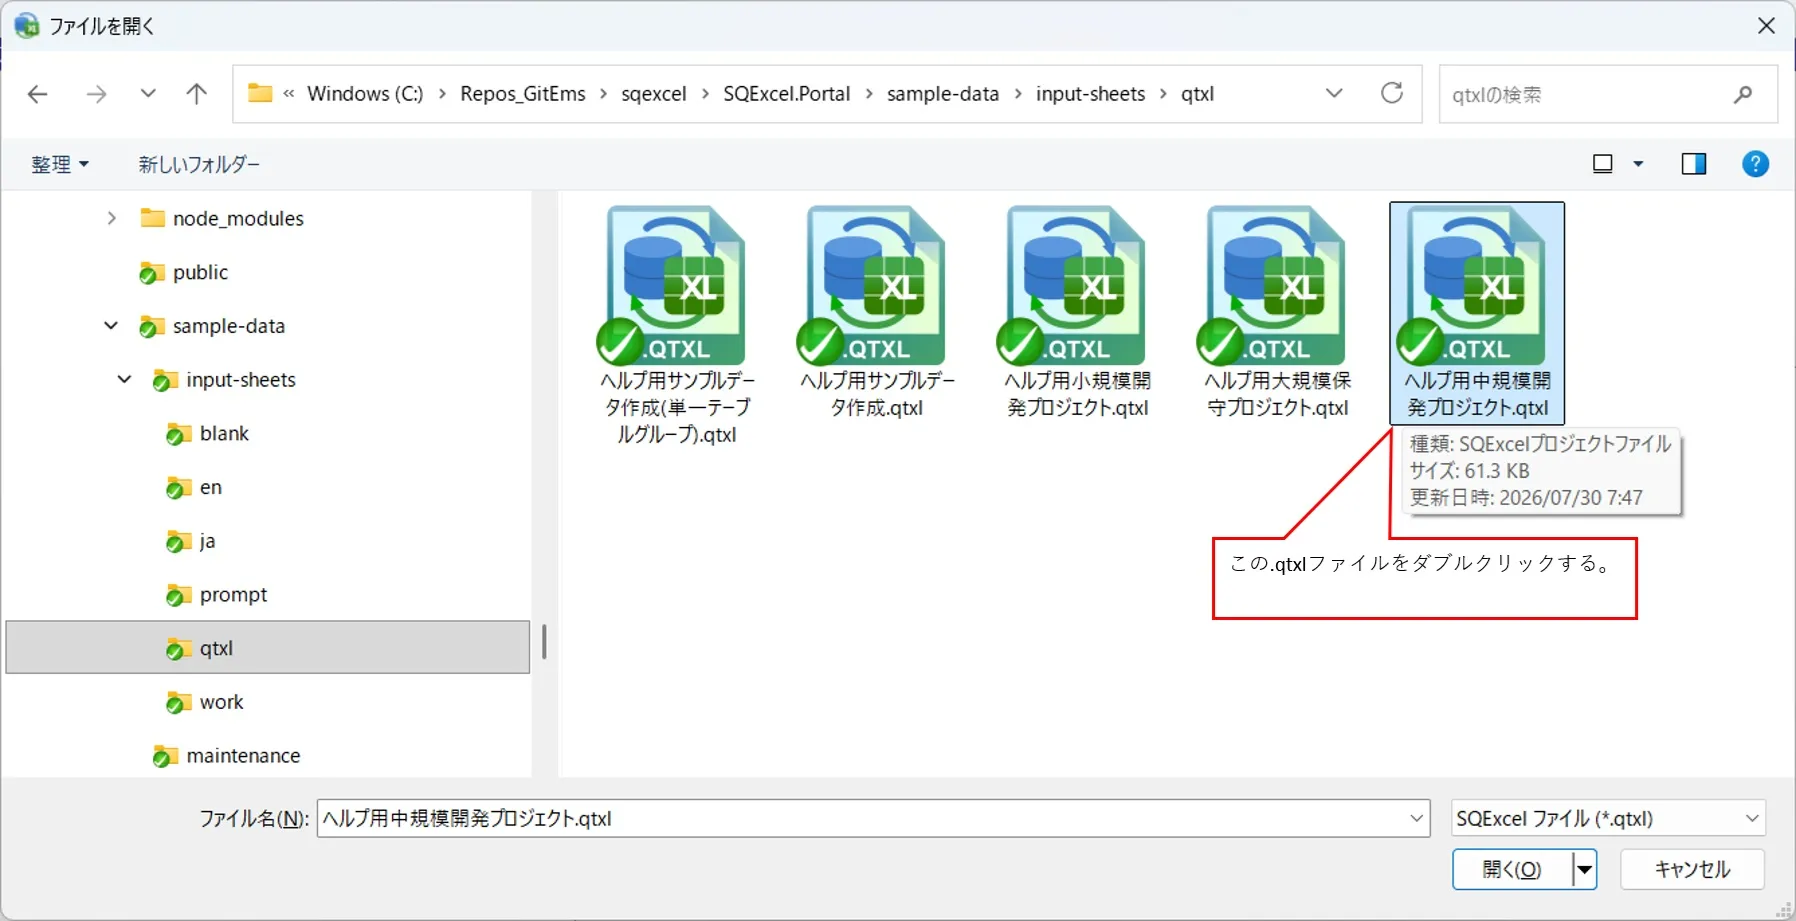The image size is (1796, 921).
Task: Go back to the previous folder
Action: [37, 94]
